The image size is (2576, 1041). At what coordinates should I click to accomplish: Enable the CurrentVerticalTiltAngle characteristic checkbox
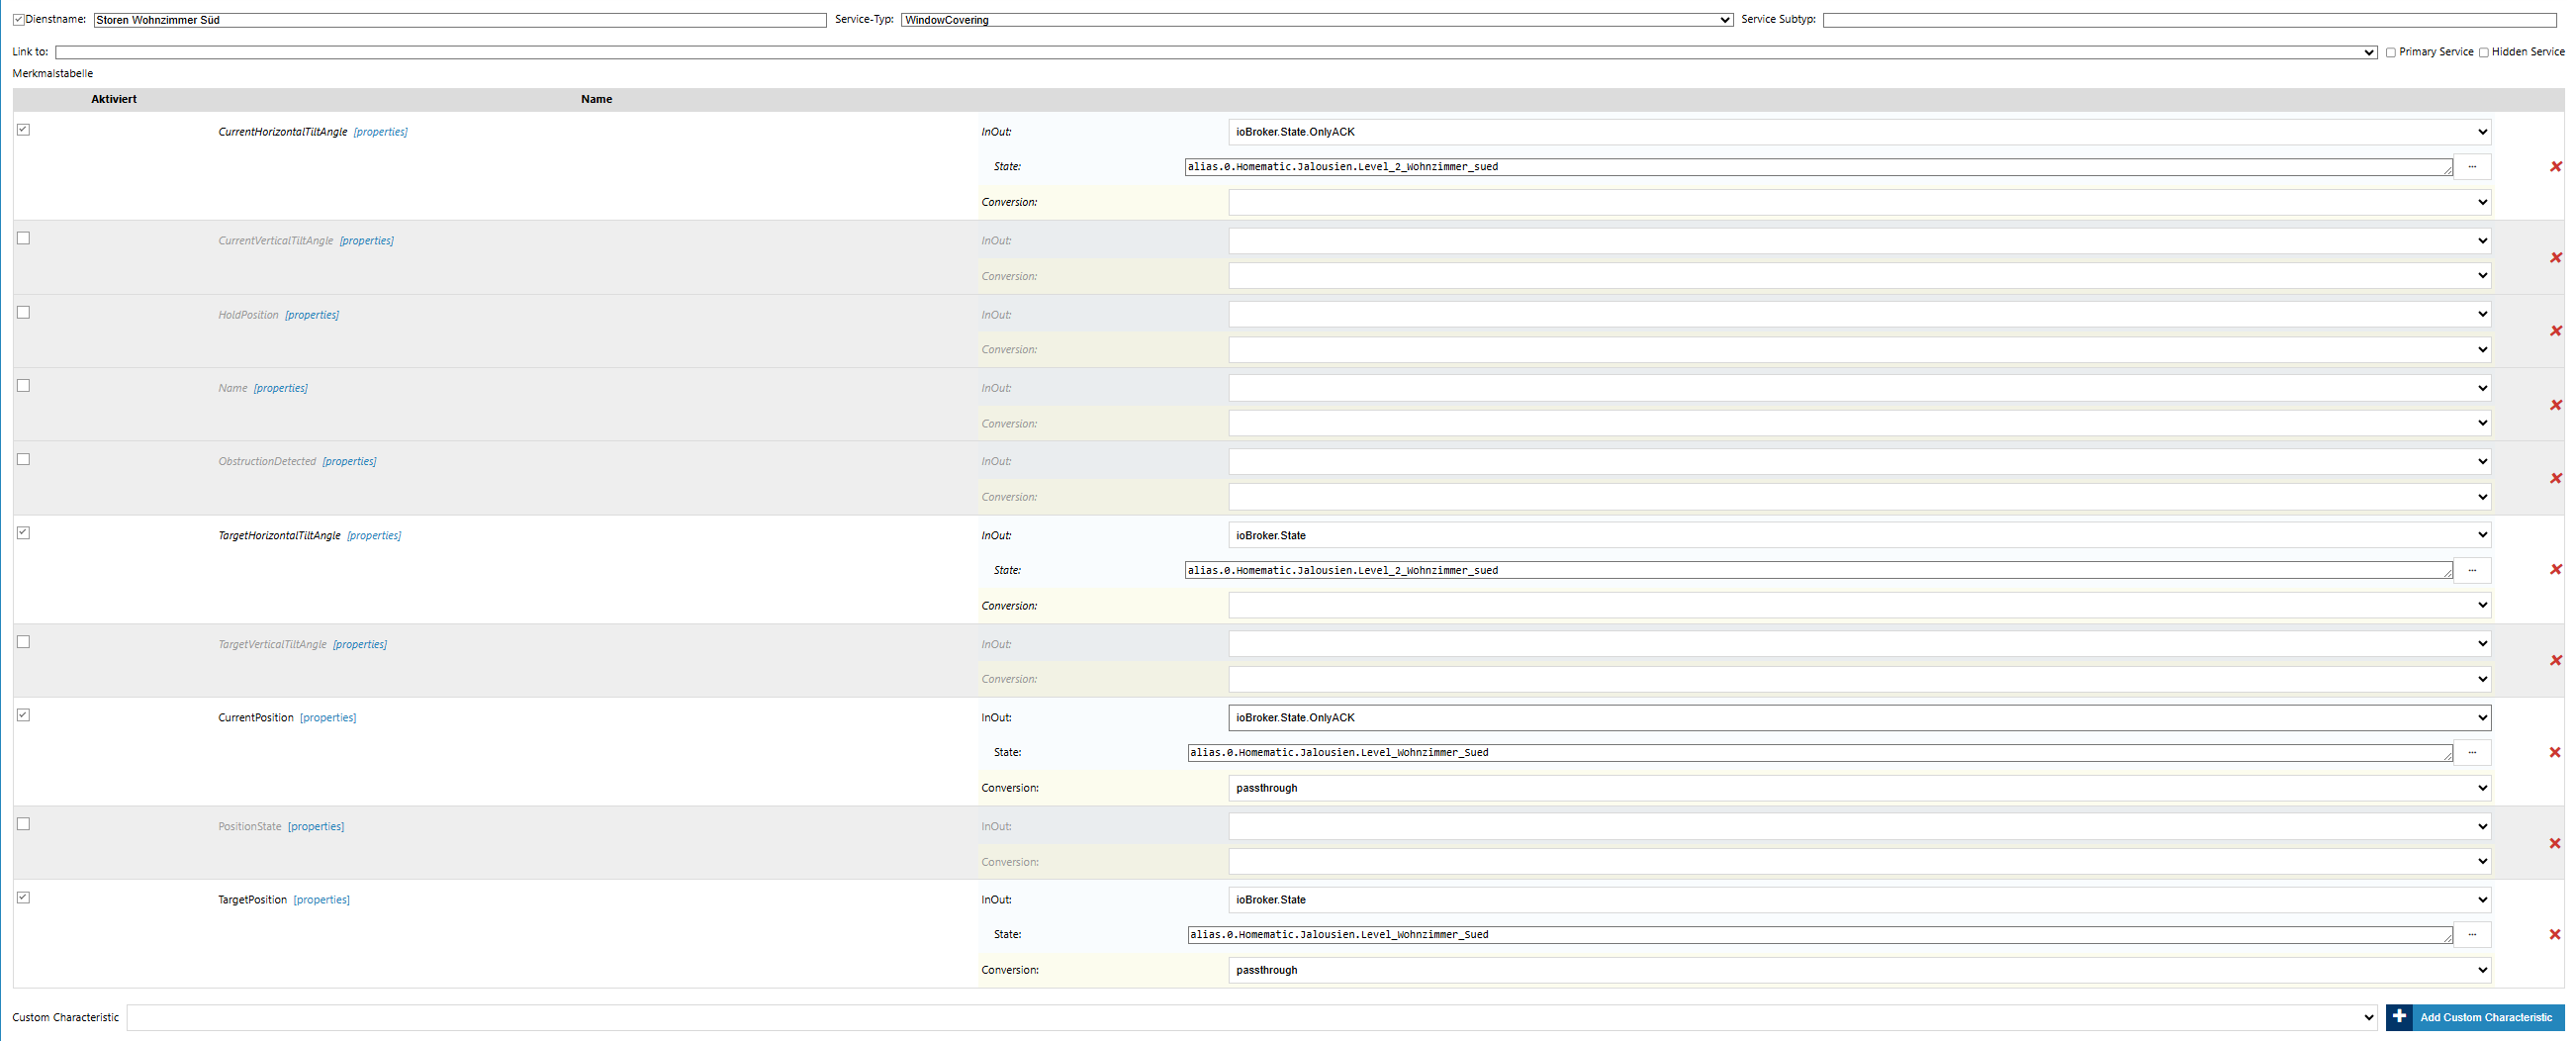click(24, 239)
